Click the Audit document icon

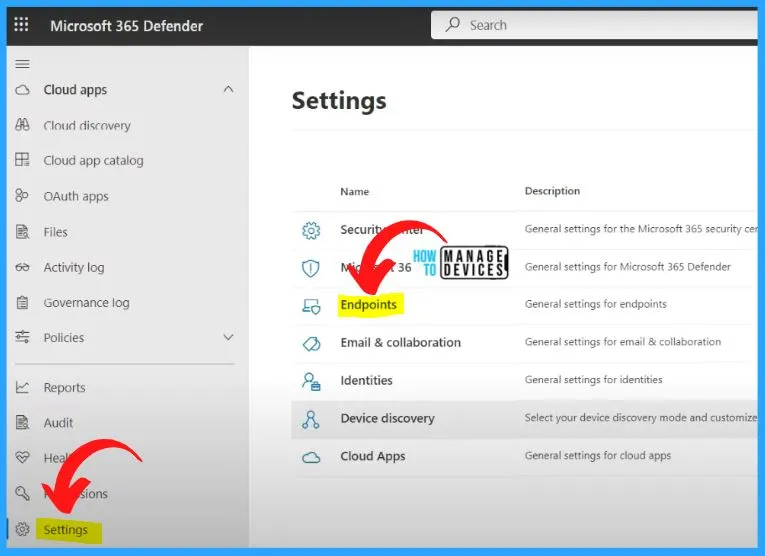22,422
